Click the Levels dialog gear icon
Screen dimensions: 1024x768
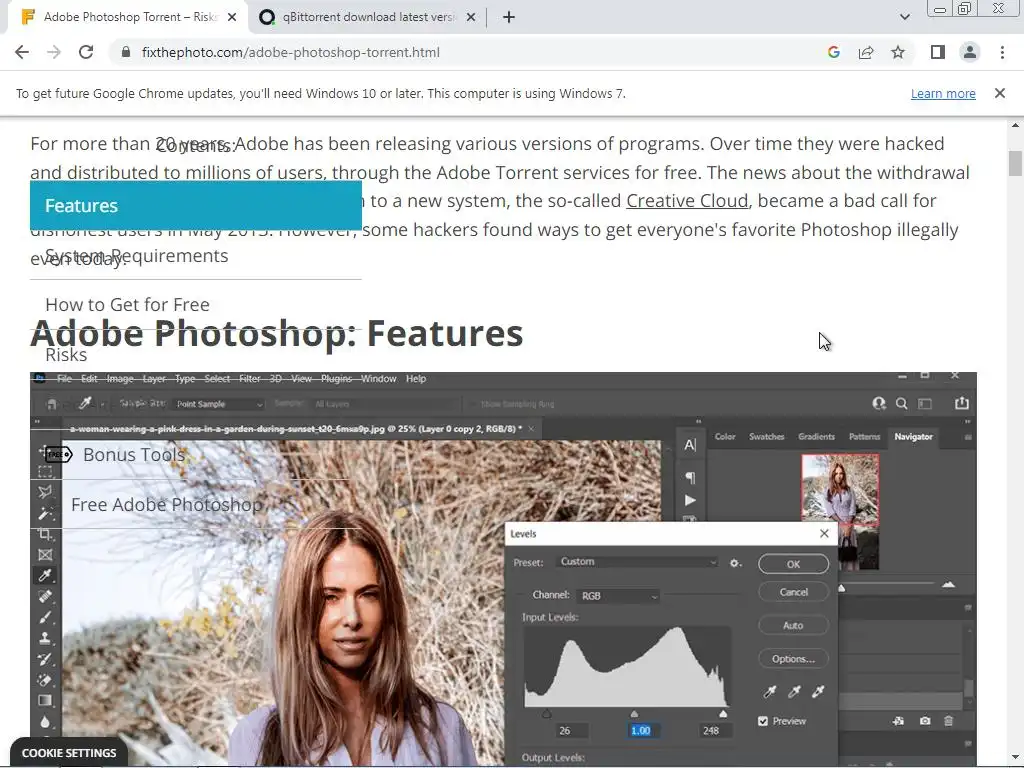click(735, 563)
